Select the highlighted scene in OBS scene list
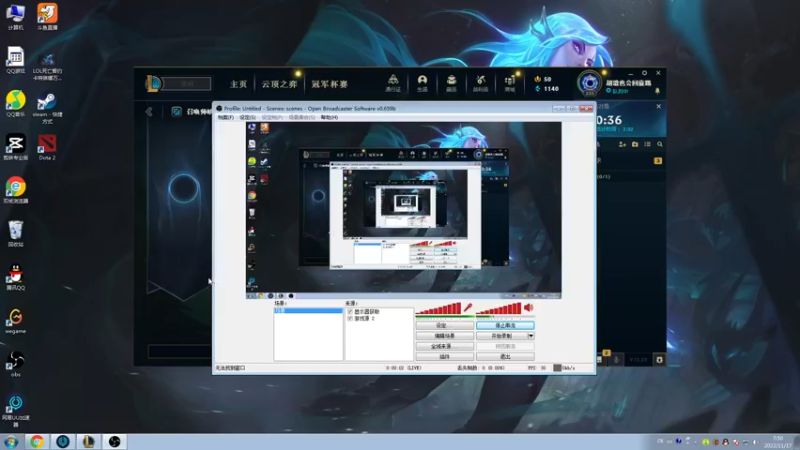 tap(308, 310)
